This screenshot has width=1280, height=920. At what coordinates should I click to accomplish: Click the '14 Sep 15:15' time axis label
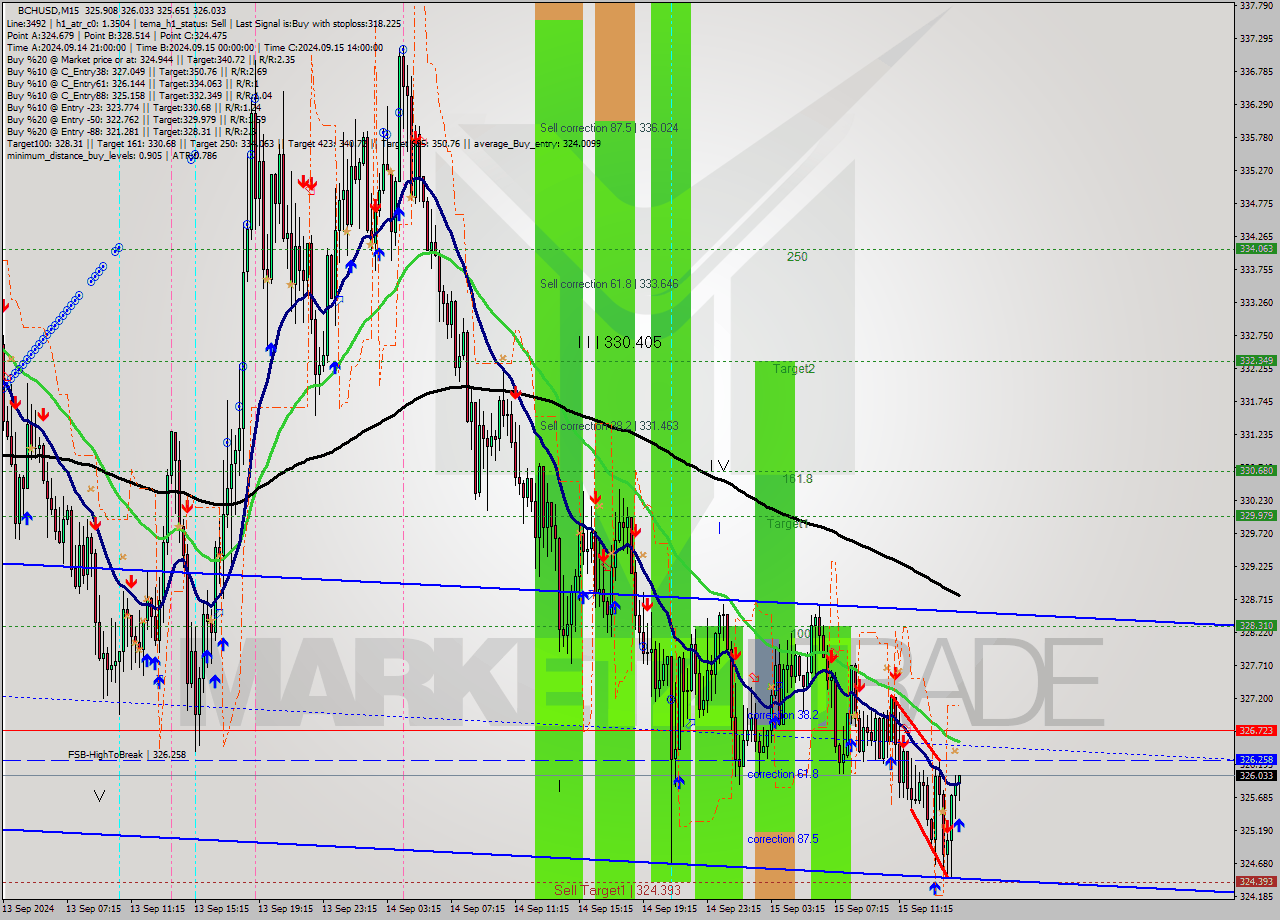coord(605,910)
